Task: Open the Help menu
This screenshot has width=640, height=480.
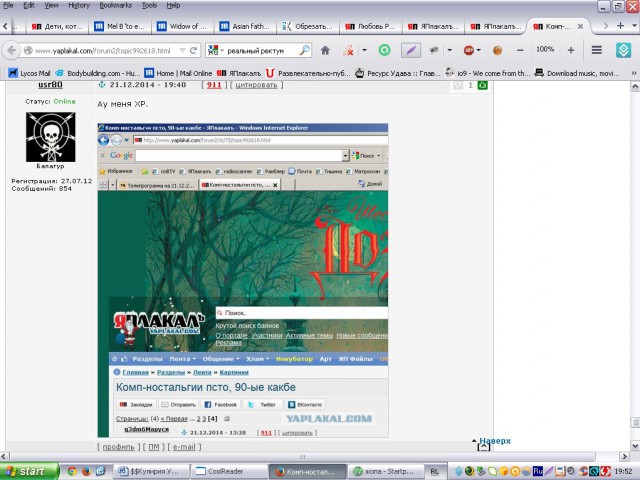Action: pyautogui.click(x=173, y=5)
